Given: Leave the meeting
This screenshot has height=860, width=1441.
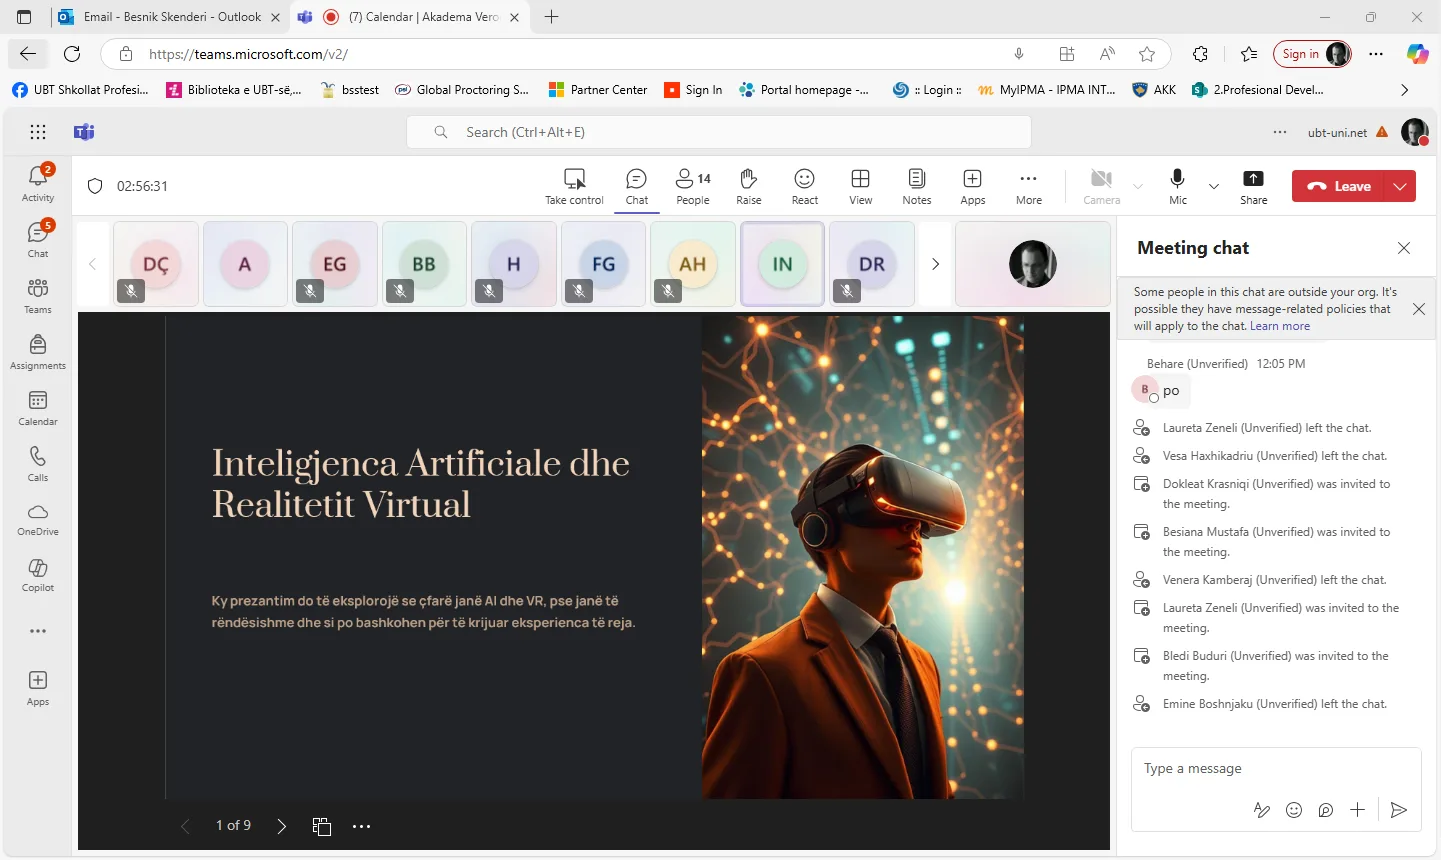Looking at the screenshot, I should tap(1339, 186).
